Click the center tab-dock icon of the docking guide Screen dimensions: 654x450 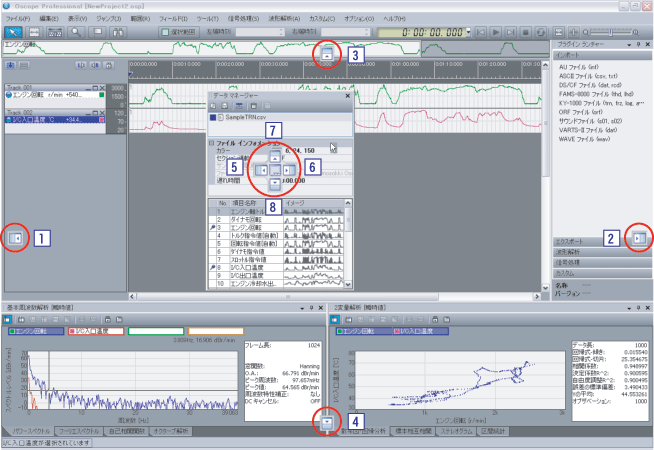coord(275,170)
